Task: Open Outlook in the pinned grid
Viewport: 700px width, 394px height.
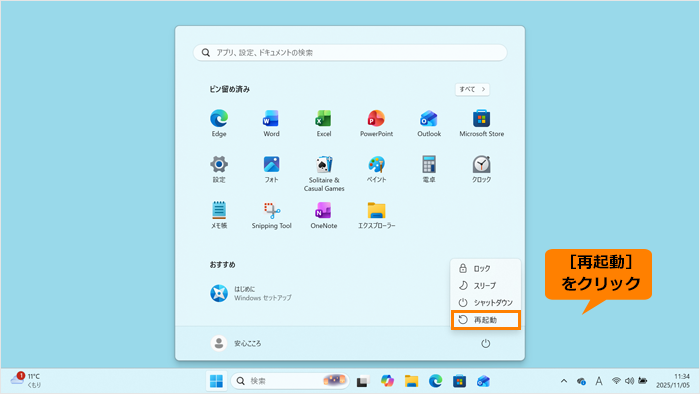Action: pyautogui.click(x=429, y=124)
